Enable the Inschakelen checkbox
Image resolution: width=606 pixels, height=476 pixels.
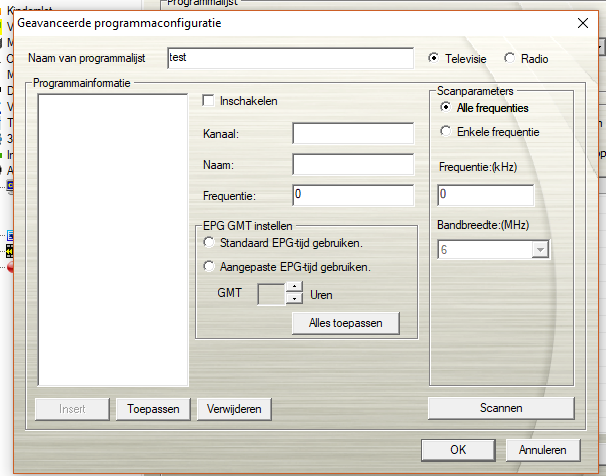pos(208,101)
